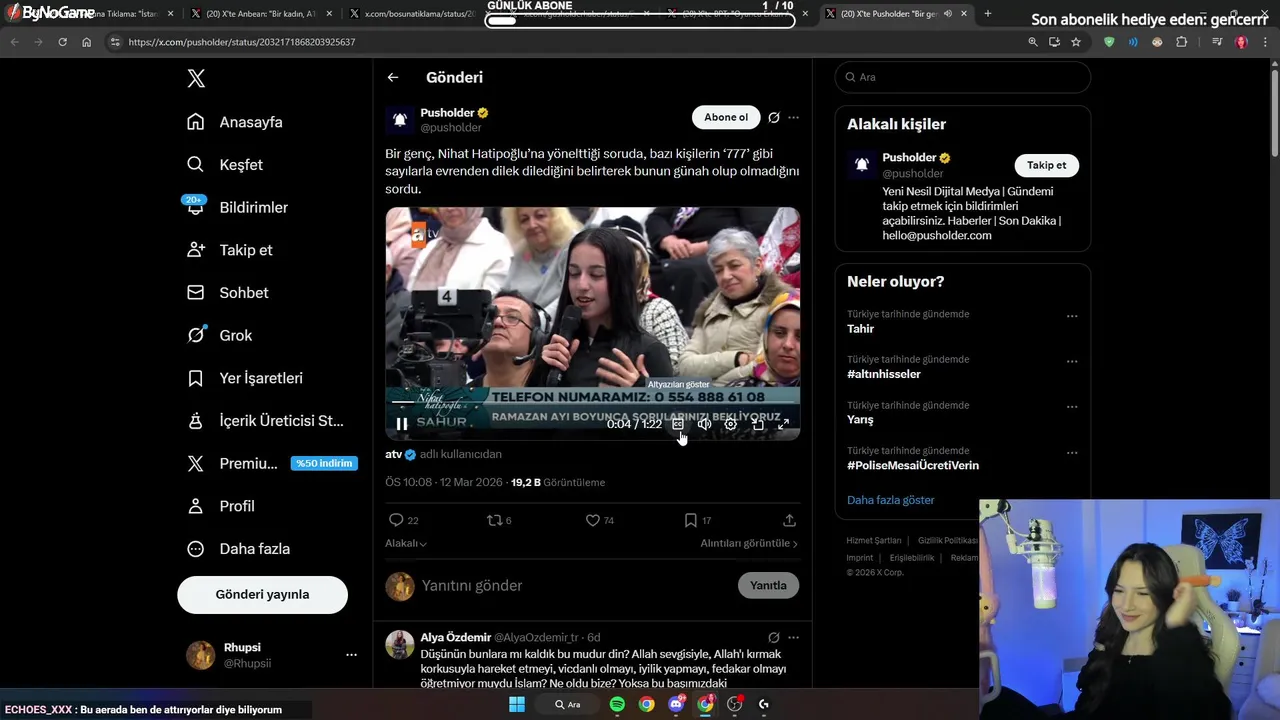Image resolution: width=1280 pixels, height=720 pixels.
Task: Open options for Tahir trend
Action: 1072,316
